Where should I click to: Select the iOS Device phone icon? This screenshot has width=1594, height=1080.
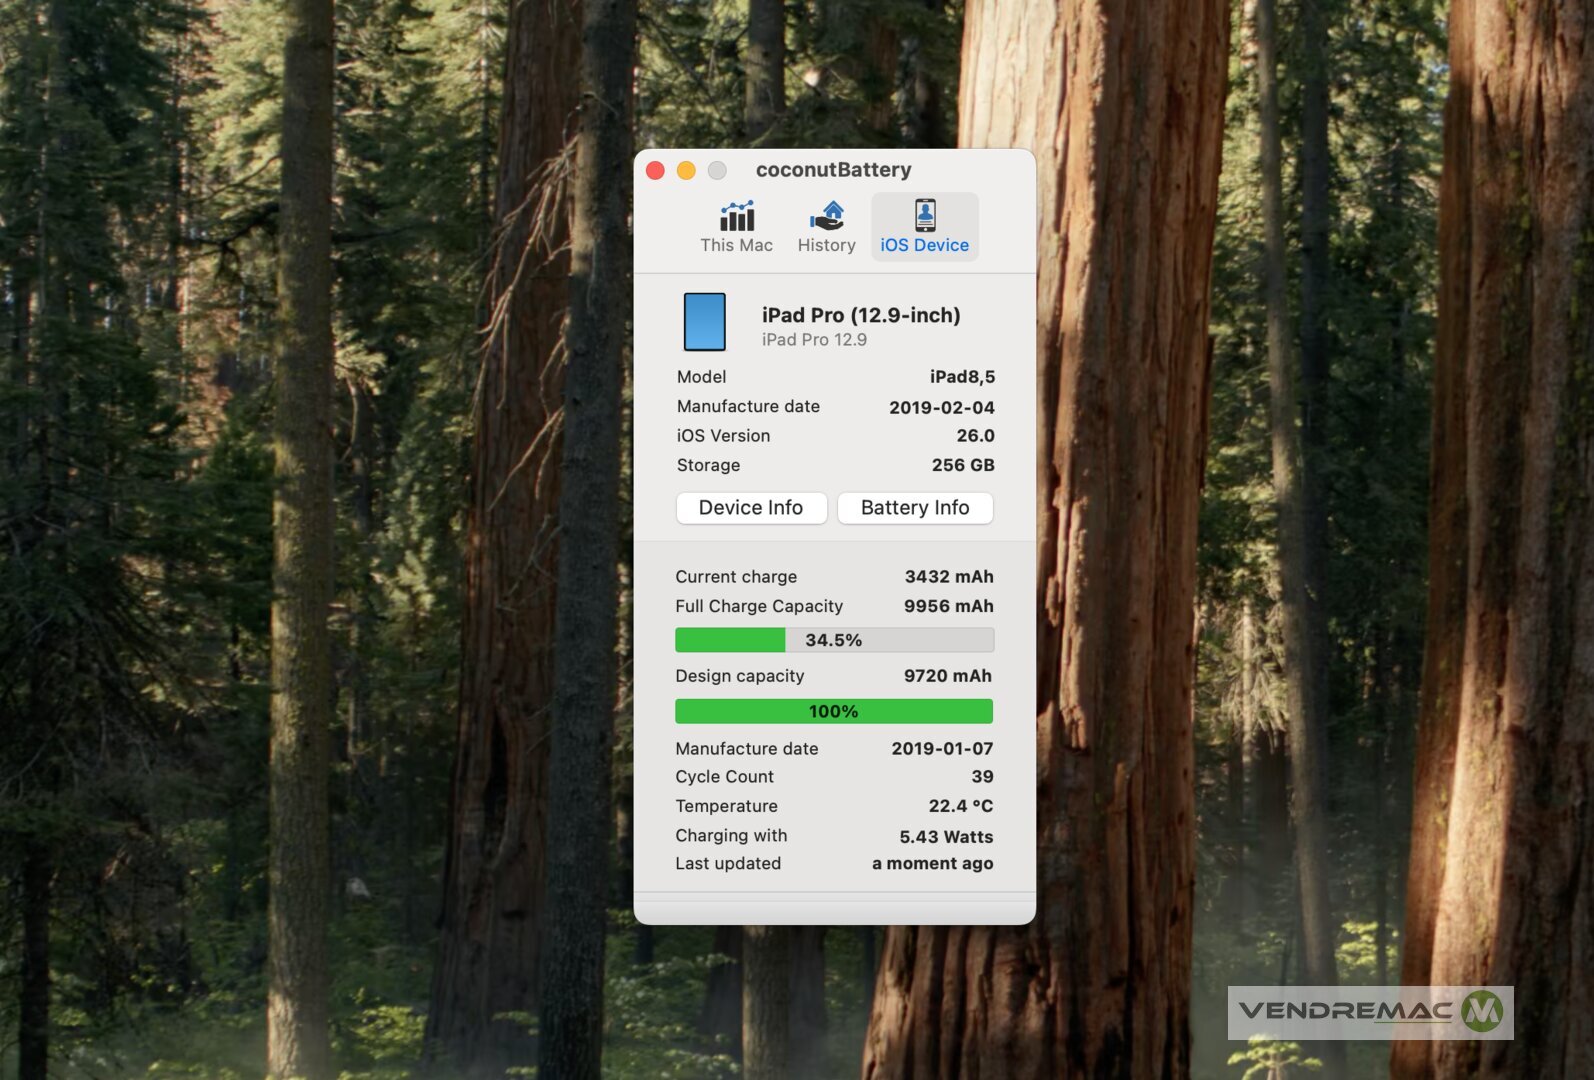click(x=925, y=216)
